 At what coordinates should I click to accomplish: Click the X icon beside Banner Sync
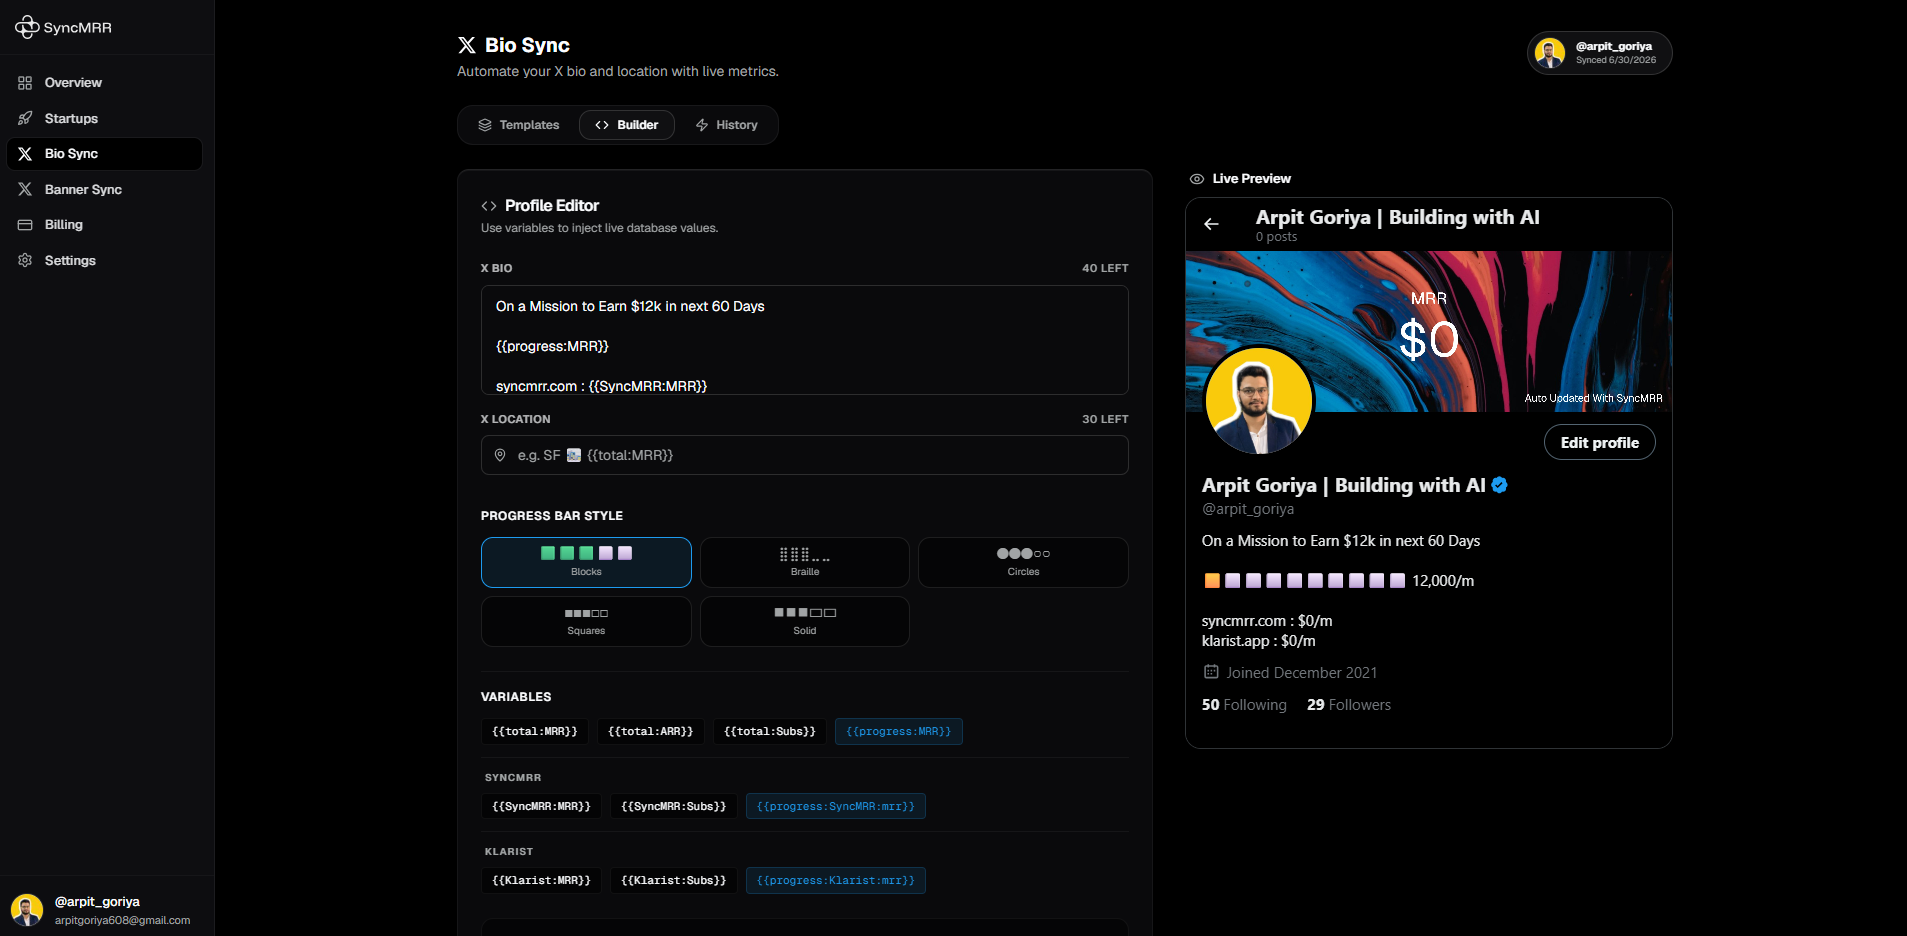pos(25,189)
